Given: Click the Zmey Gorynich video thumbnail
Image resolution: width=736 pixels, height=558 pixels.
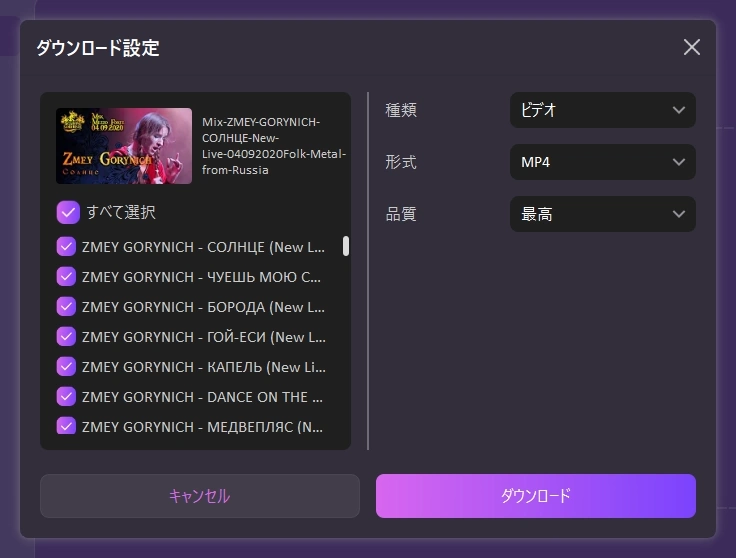Looking at the screenshot, I should 124,146.
